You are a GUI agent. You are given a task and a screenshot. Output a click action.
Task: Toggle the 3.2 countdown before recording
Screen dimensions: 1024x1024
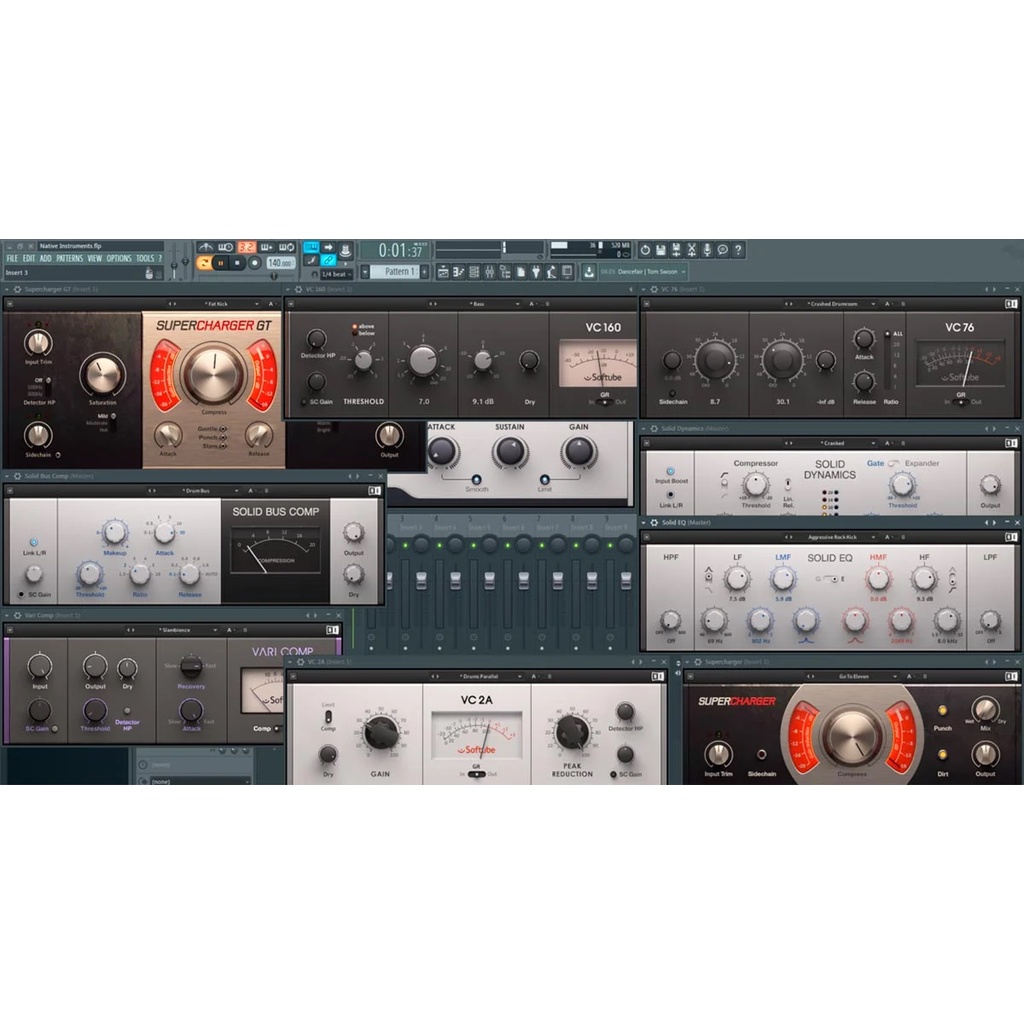(x=246, y=248)
